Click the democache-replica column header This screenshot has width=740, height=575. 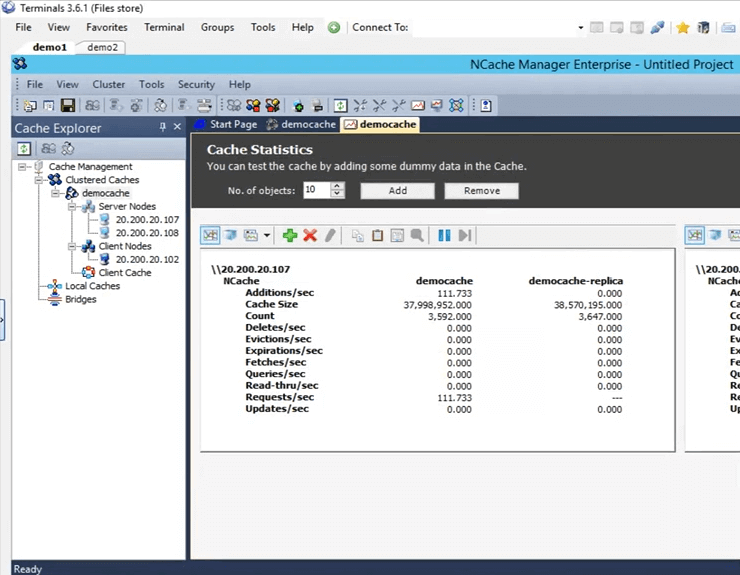pyautogui.click(x=576, y=281)
